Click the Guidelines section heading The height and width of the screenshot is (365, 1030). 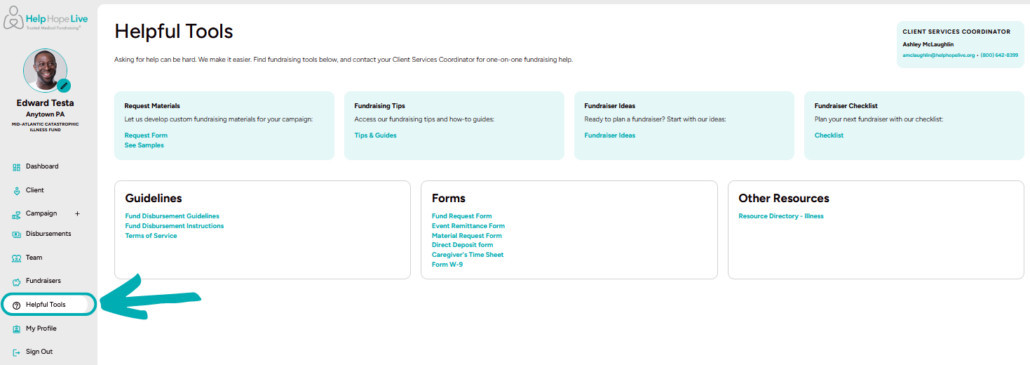tap(153, 198)
